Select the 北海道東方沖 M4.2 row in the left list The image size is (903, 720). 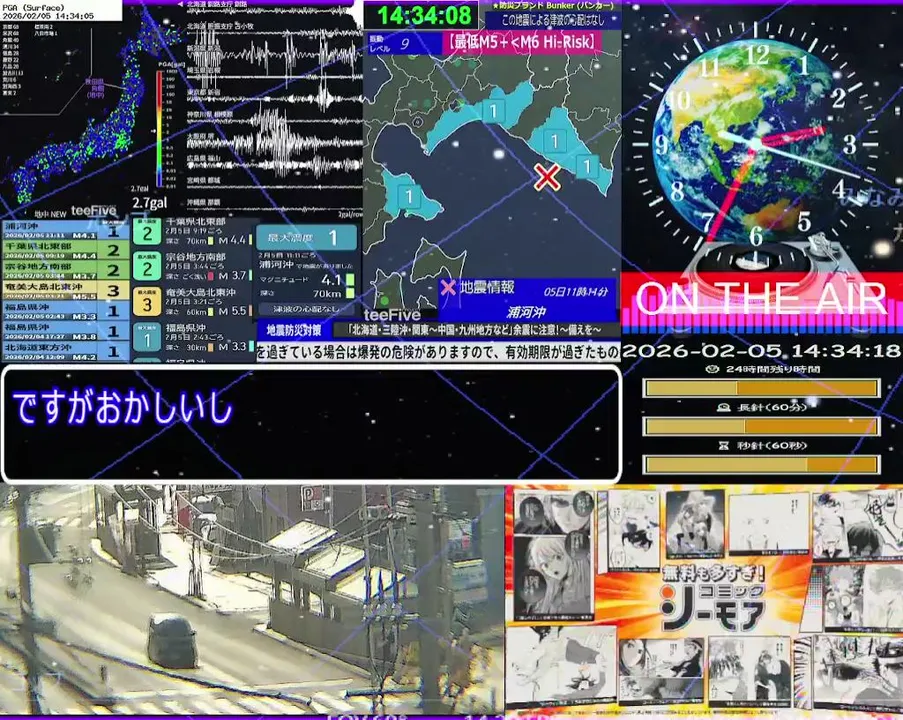pos(65,351)
